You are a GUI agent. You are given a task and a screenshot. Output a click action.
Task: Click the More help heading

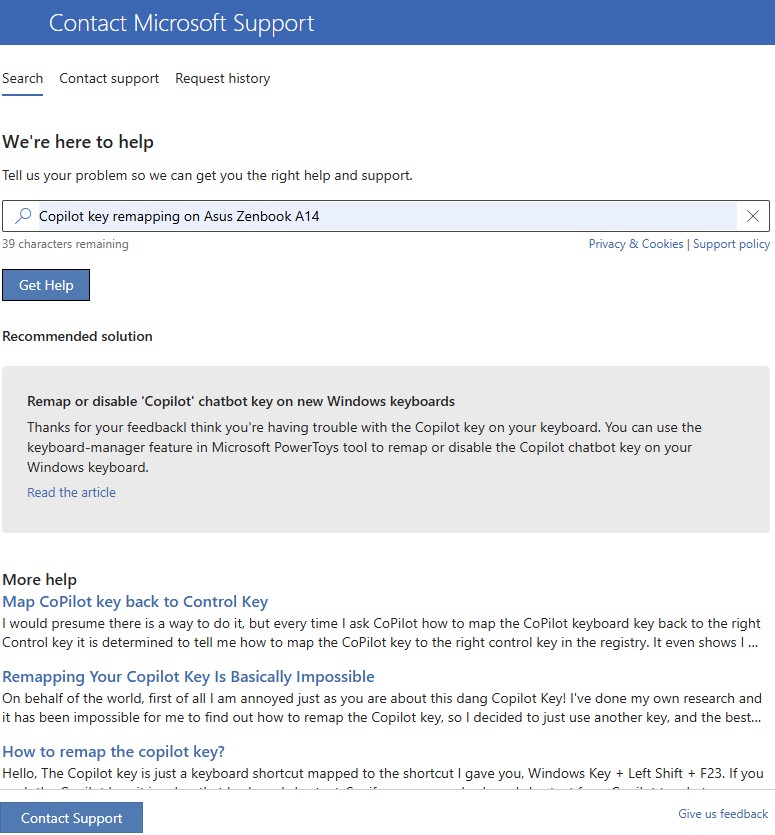[x=39, y=579]
